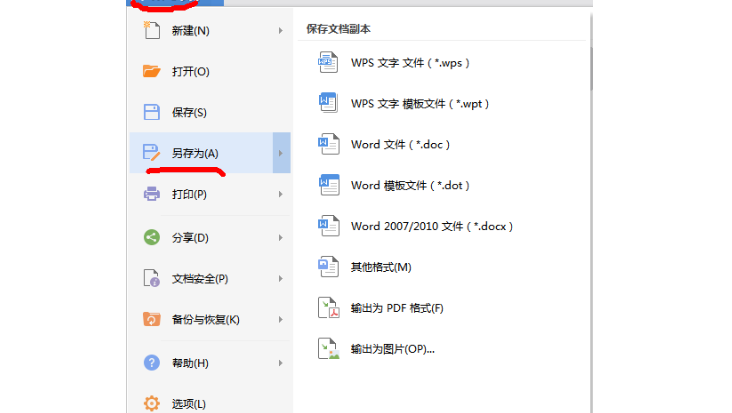The height and width of the screenshot is (413, 732).
Task: Click the New document icon
Action: [151, 30]
